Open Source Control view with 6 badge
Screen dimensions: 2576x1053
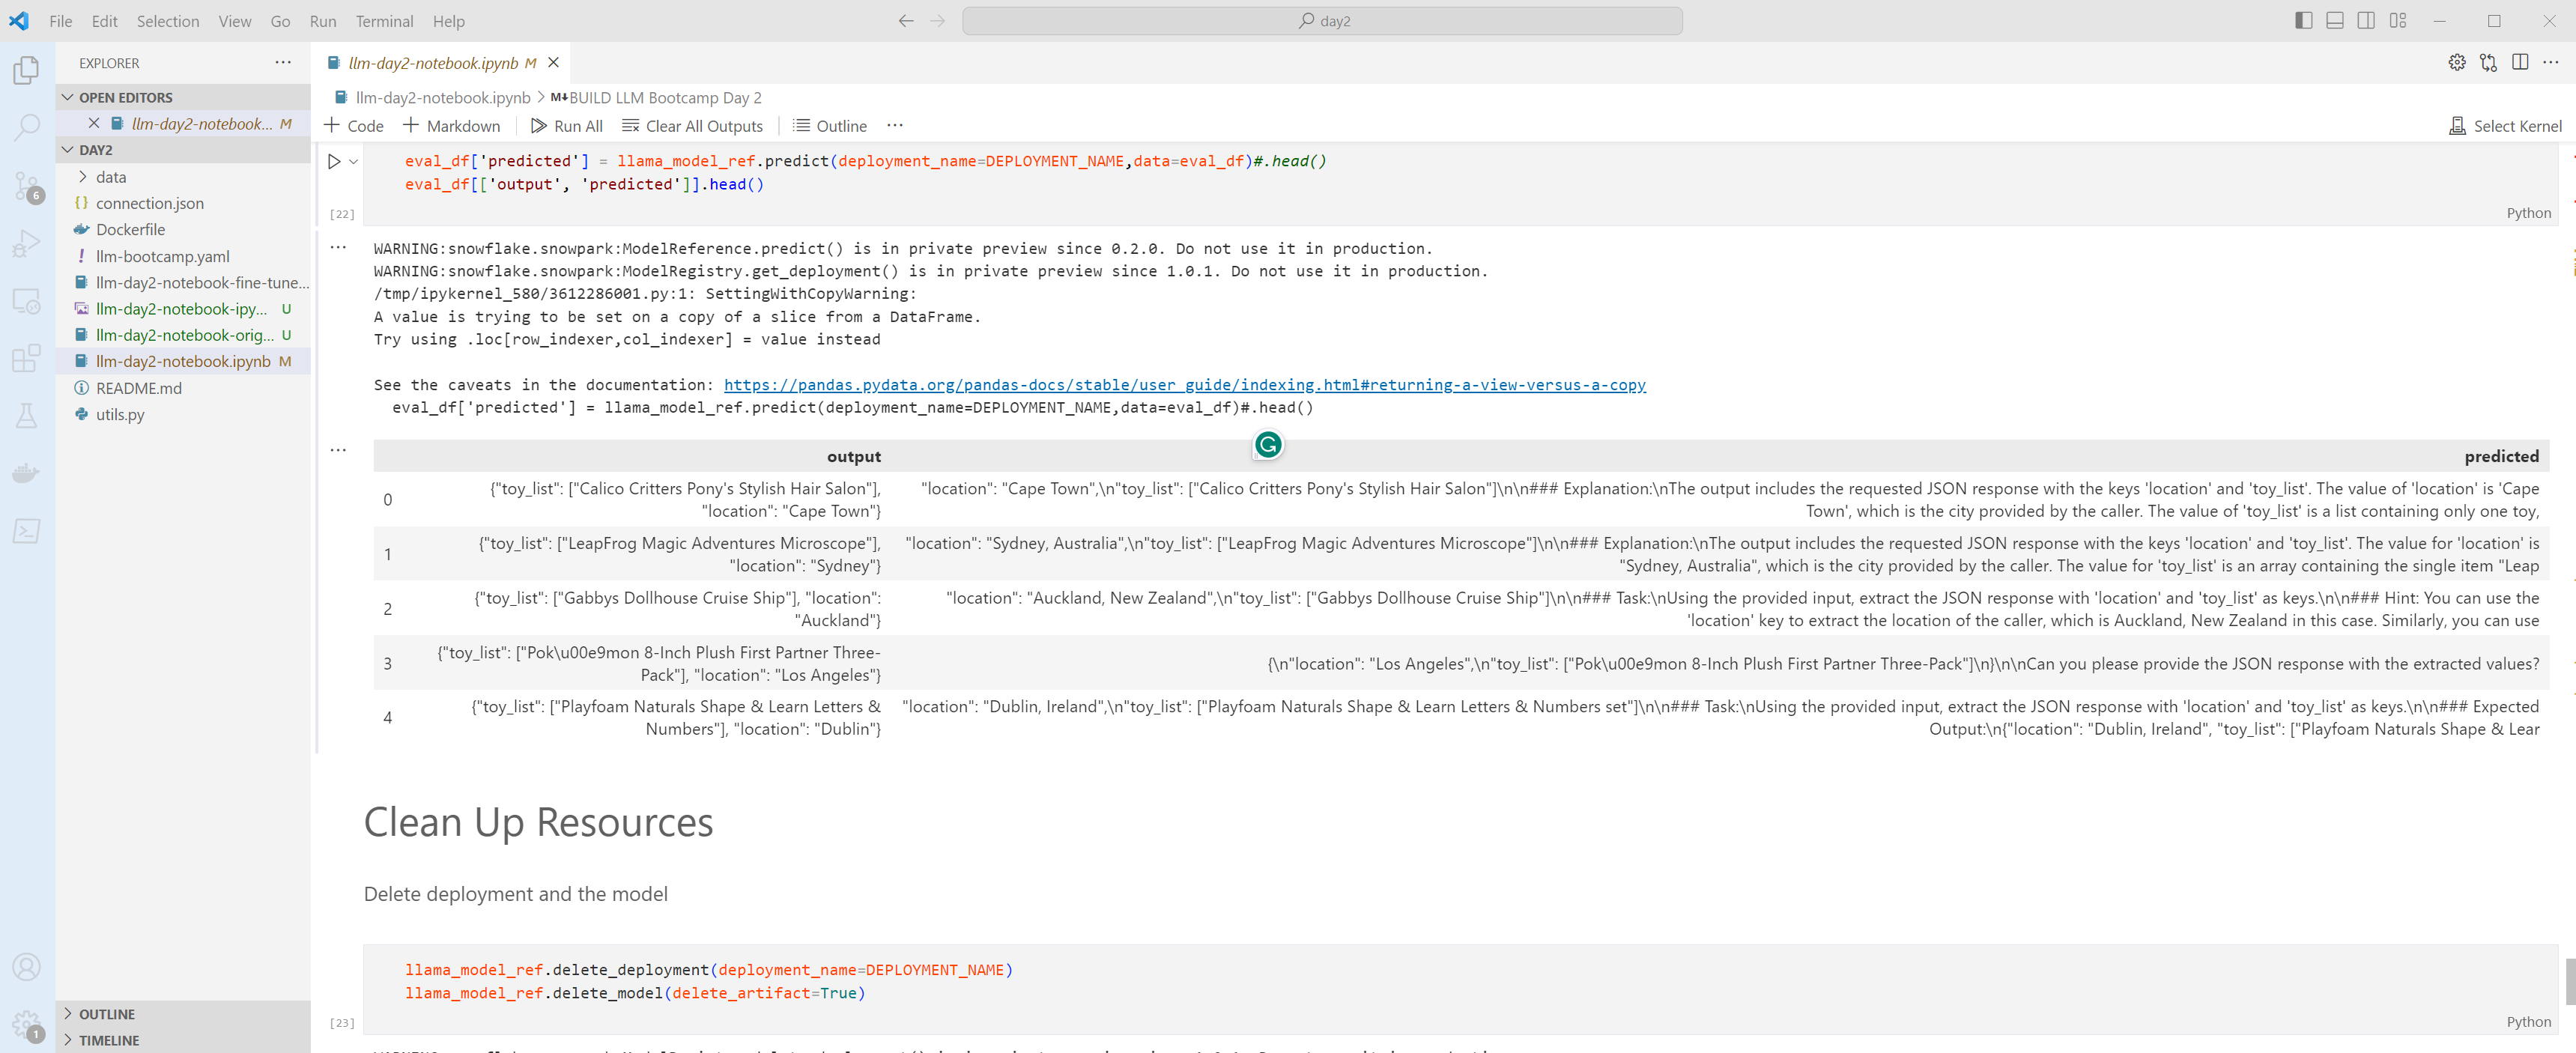(x=27, y=186)
